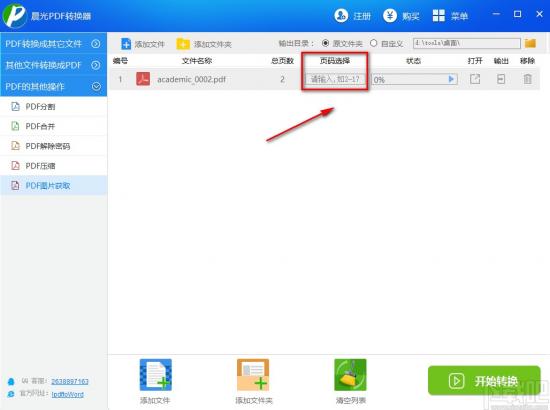Viewport: 550px width, 410px height.
Task: Click the output folder icon in file row
Action: (501, 79)
